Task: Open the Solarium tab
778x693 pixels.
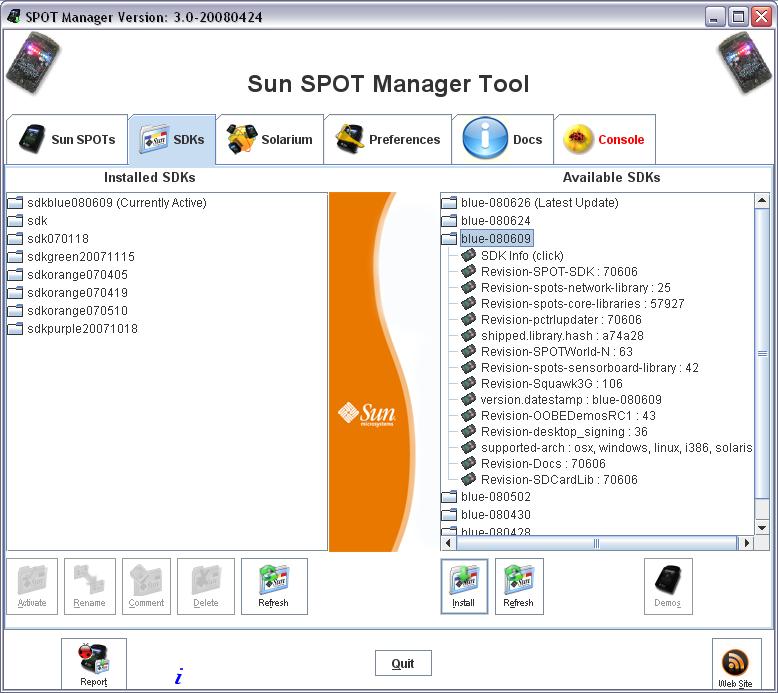Action: pos(270,140)
